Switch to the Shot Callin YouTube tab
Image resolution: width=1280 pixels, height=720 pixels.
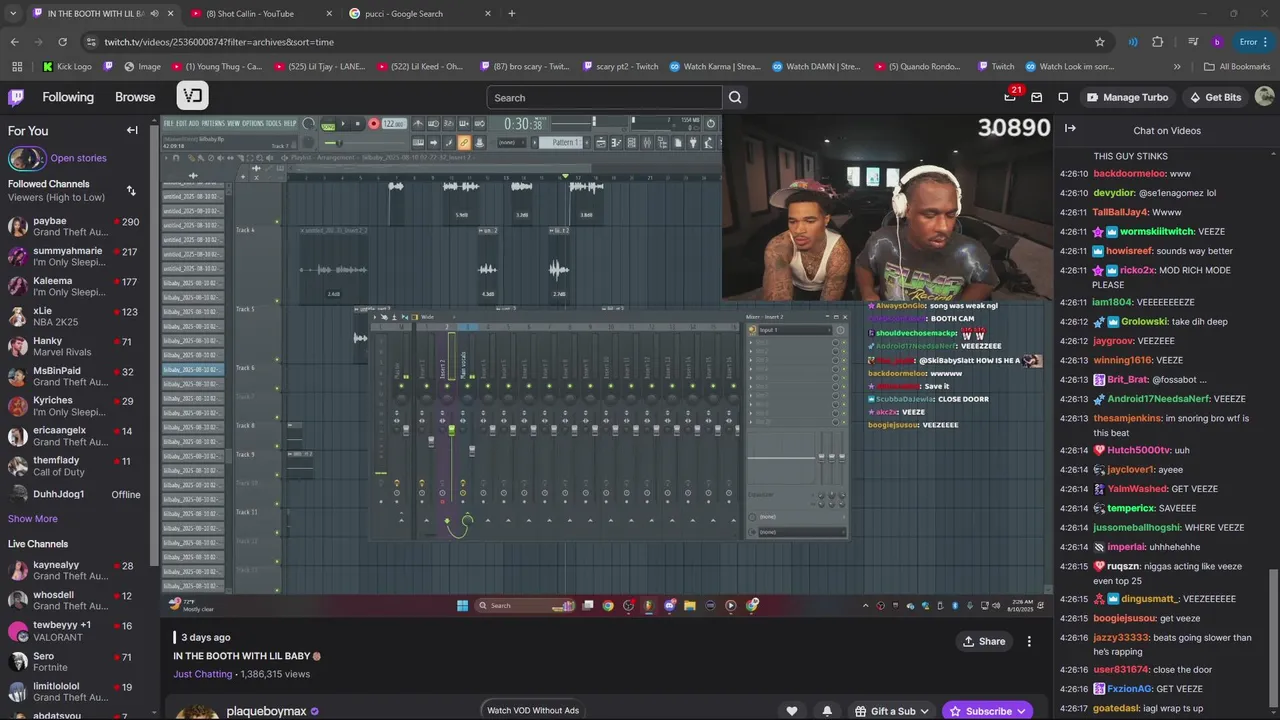point(262,14)
